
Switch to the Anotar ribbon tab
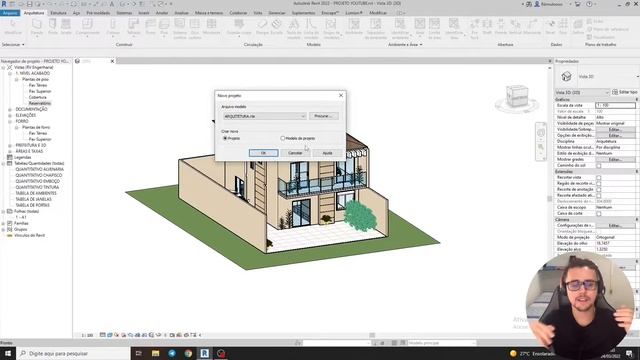point(162,13)
